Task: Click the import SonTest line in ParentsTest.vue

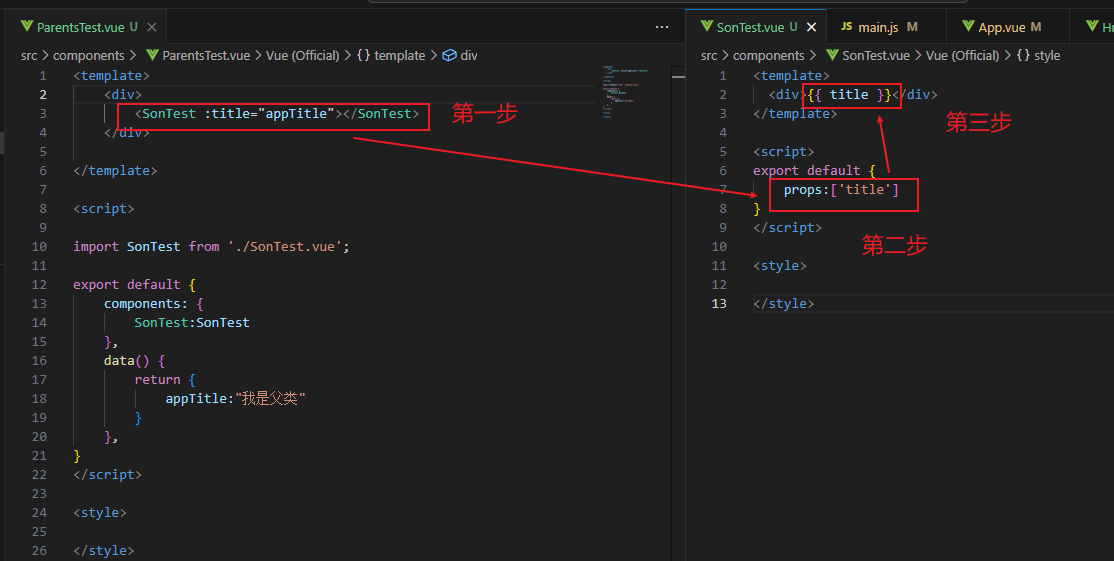Action: (212, 246)
